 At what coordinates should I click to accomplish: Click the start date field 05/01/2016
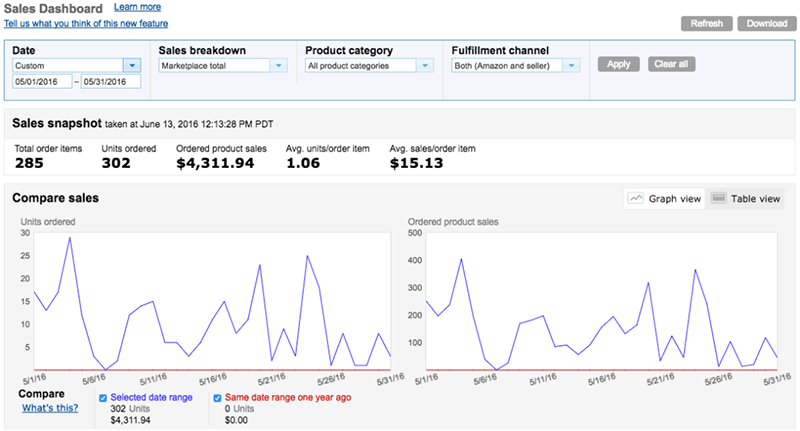42,83
